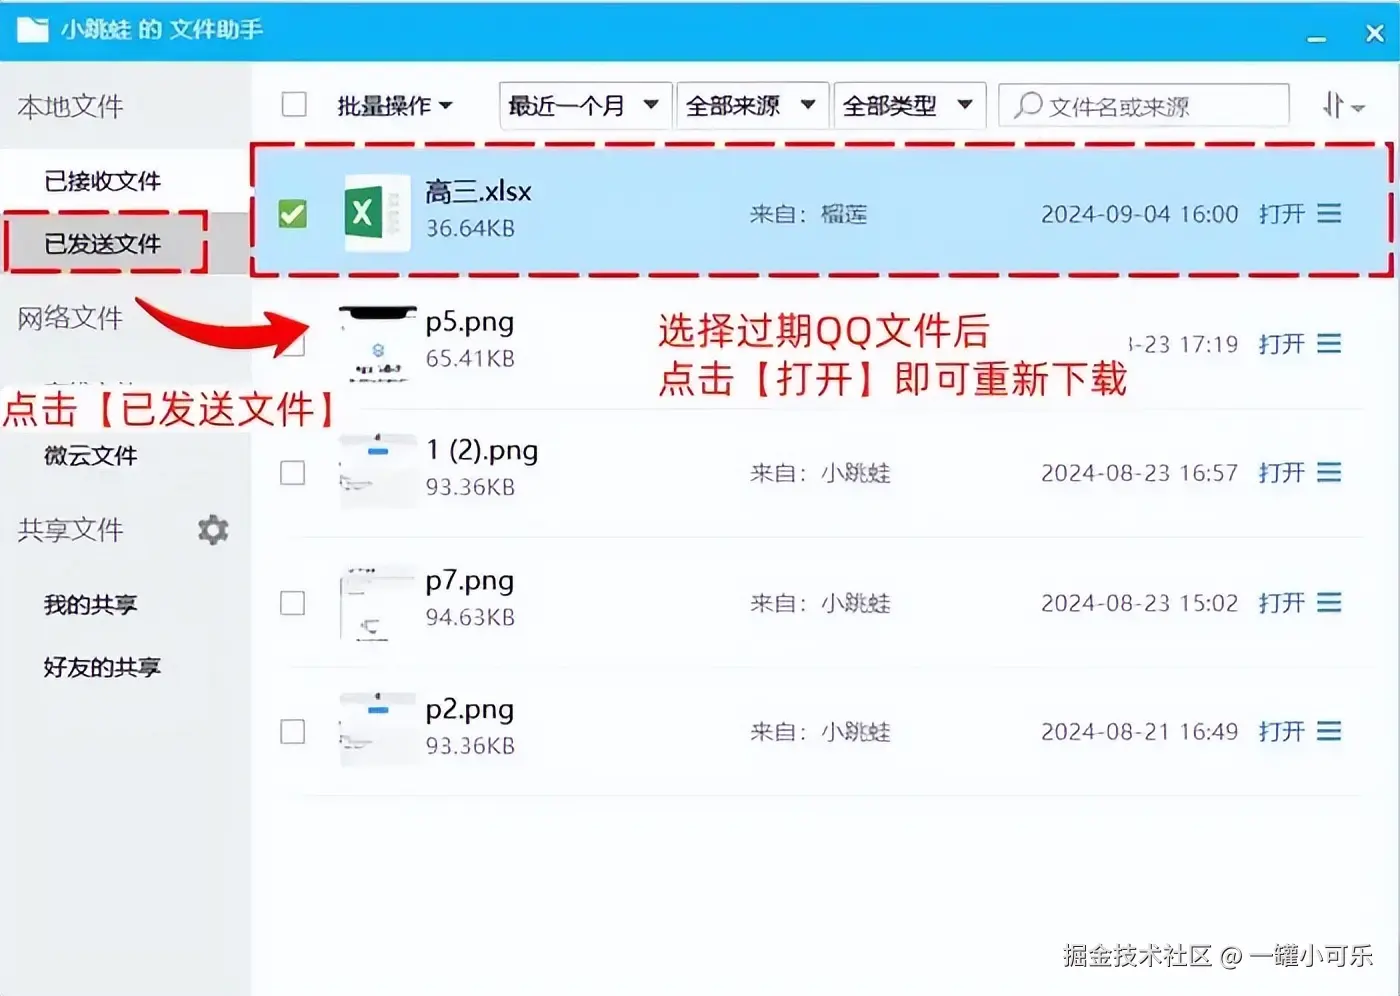Click the file assistant folder icon in title bar
This screenshot has height=996, width=1400.
point(32,29)
